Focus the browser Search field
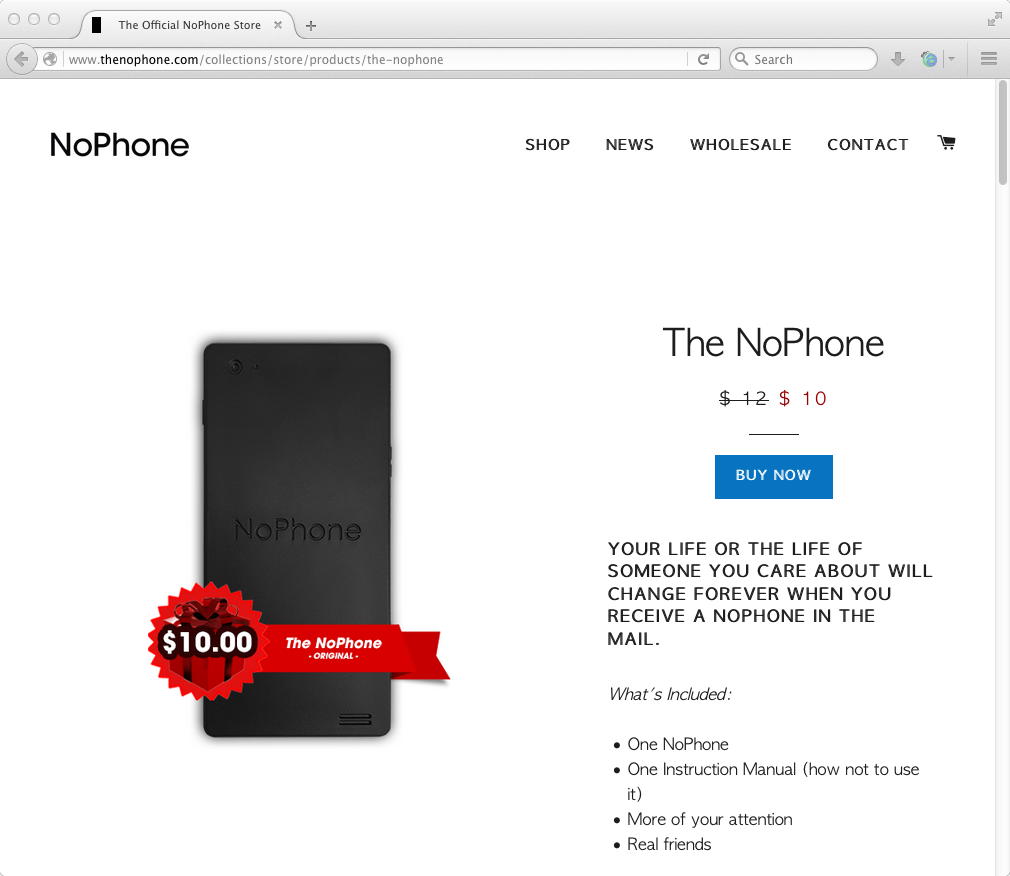The image size is (1010, 876). tap(803, 59)
